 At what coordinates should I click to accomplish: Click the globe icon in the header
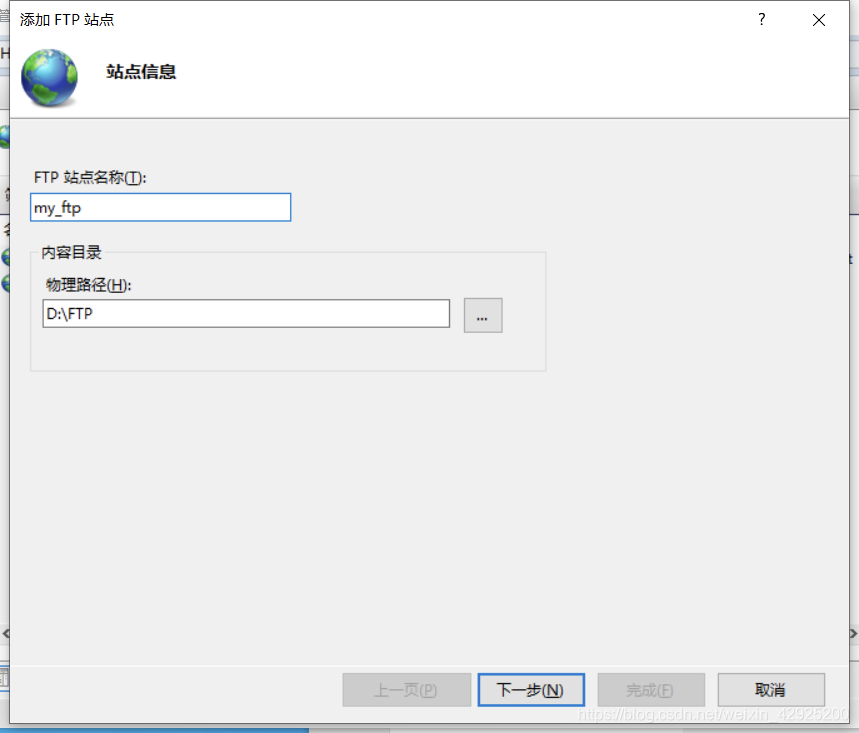(49, 77)
